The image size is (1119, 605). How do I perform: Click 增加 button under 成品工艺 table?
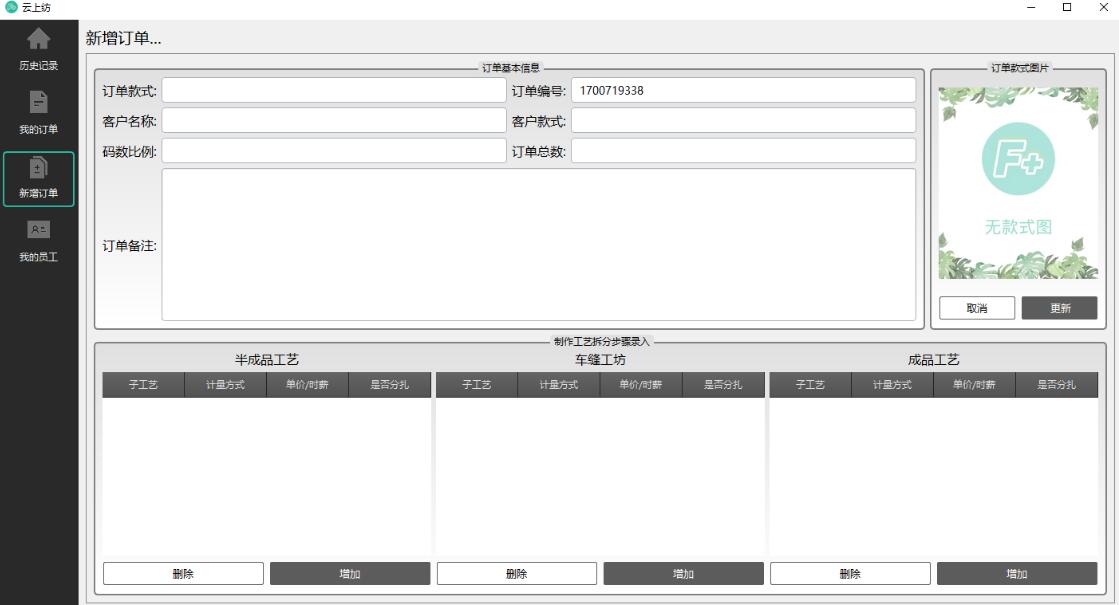pyautogui.click(x=1017, y=574)
